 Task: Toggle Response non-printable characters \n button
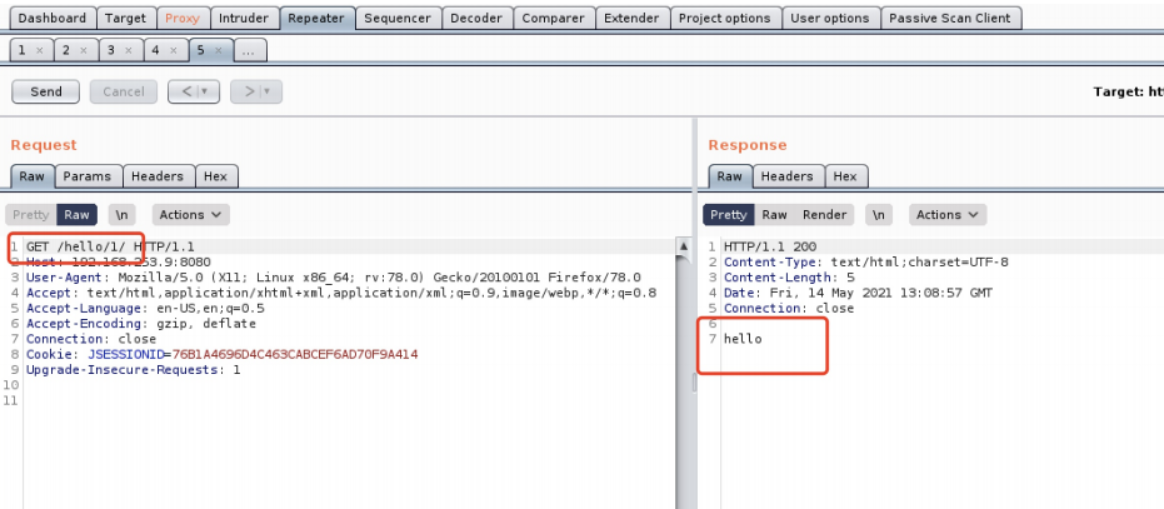click(879, 214)
